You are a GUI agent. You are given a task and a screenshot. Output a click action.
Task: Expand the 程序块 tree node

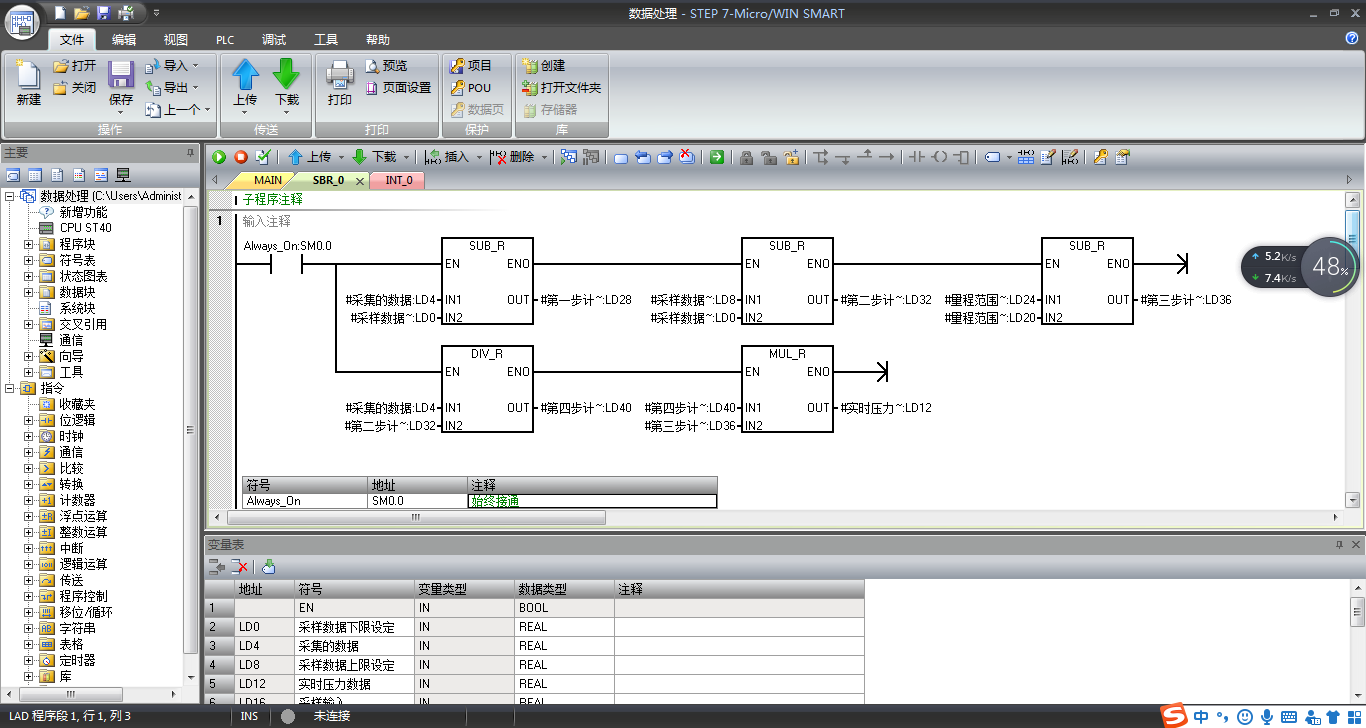(x=29, y=244)
